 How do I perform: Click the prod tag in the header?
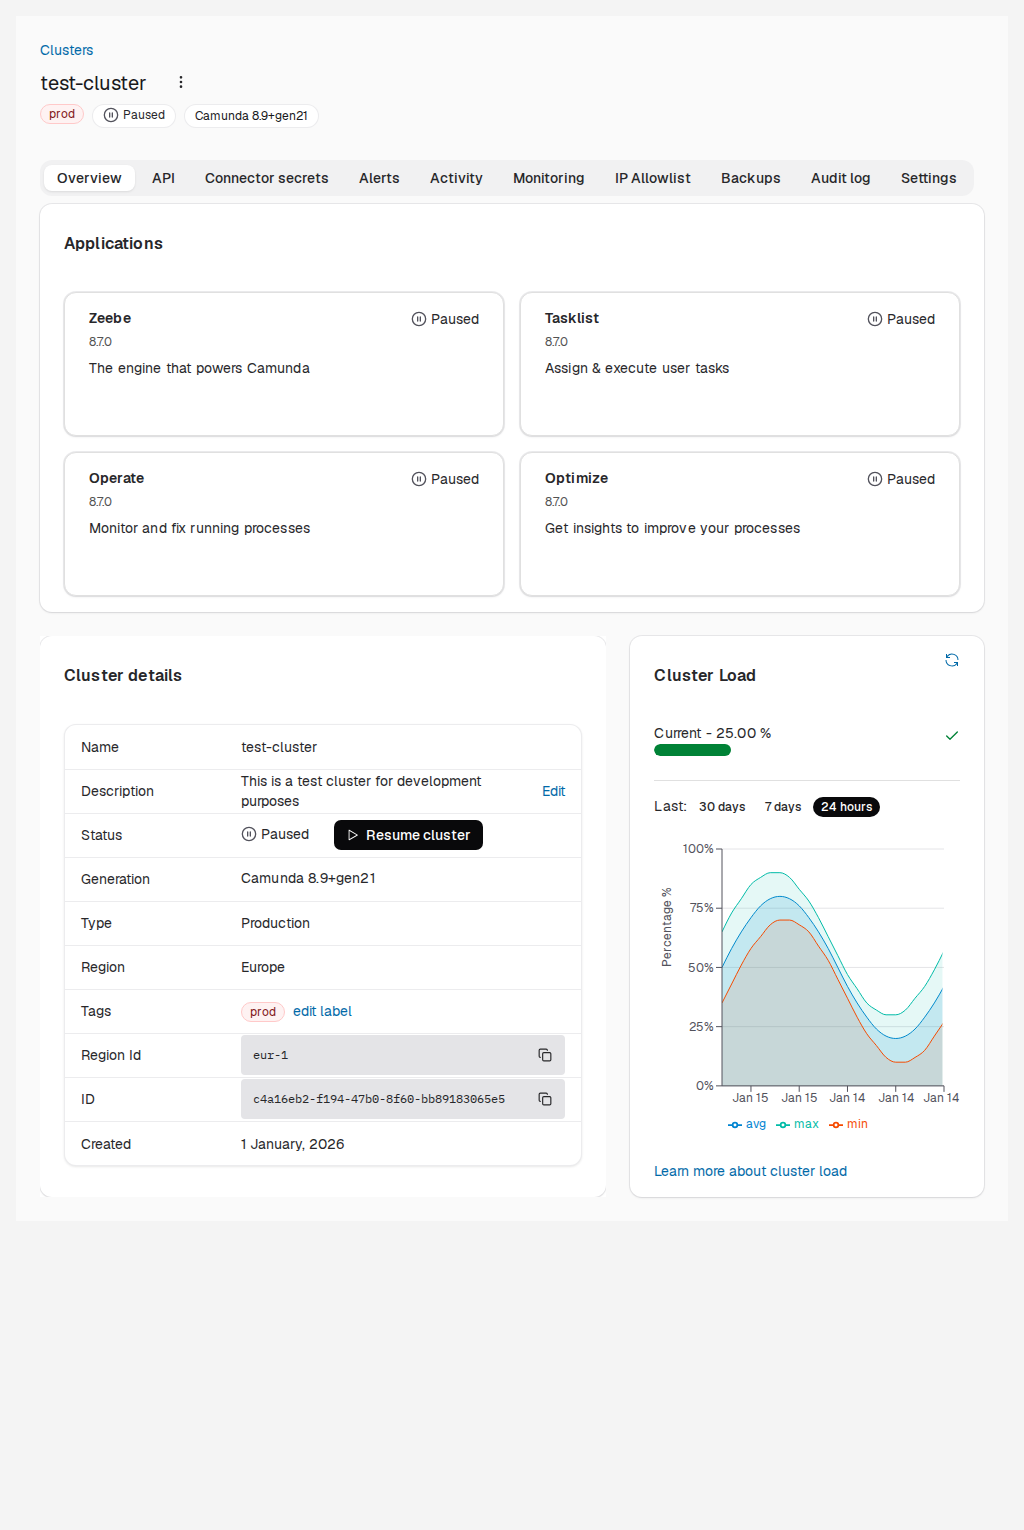62,114
